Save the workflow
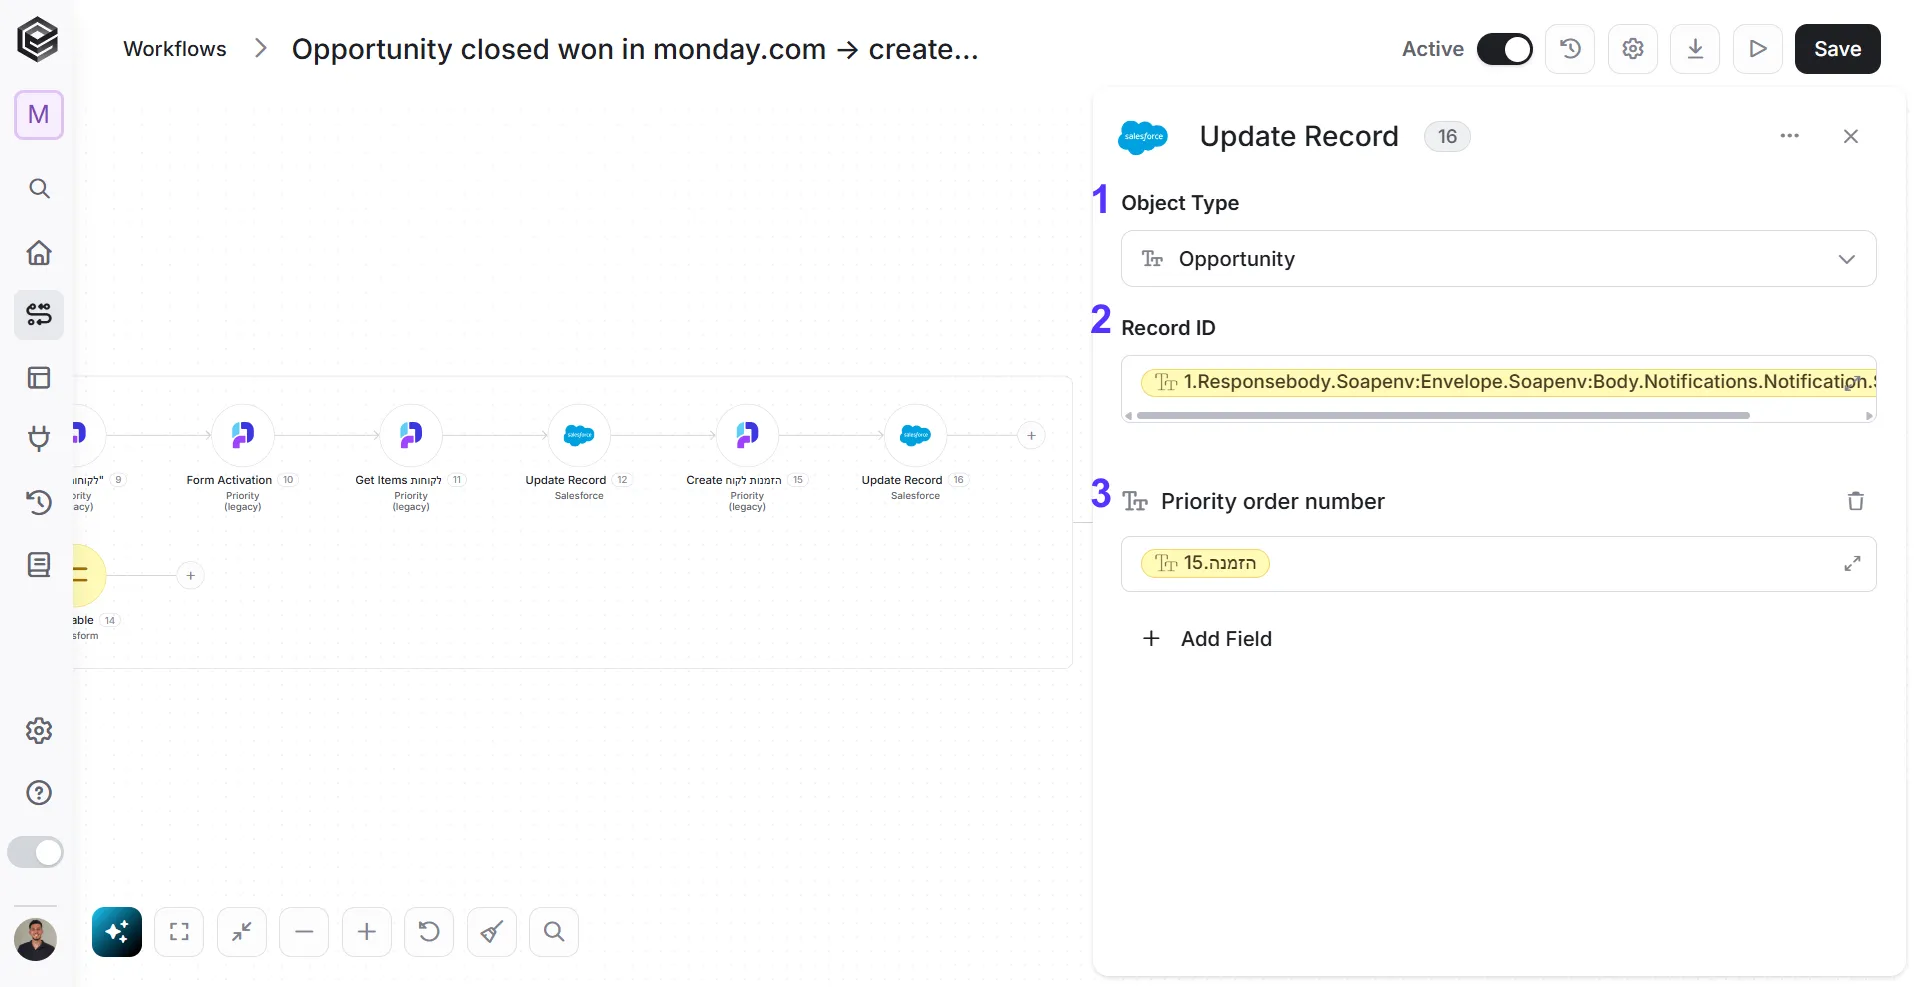 [1838, 49]
